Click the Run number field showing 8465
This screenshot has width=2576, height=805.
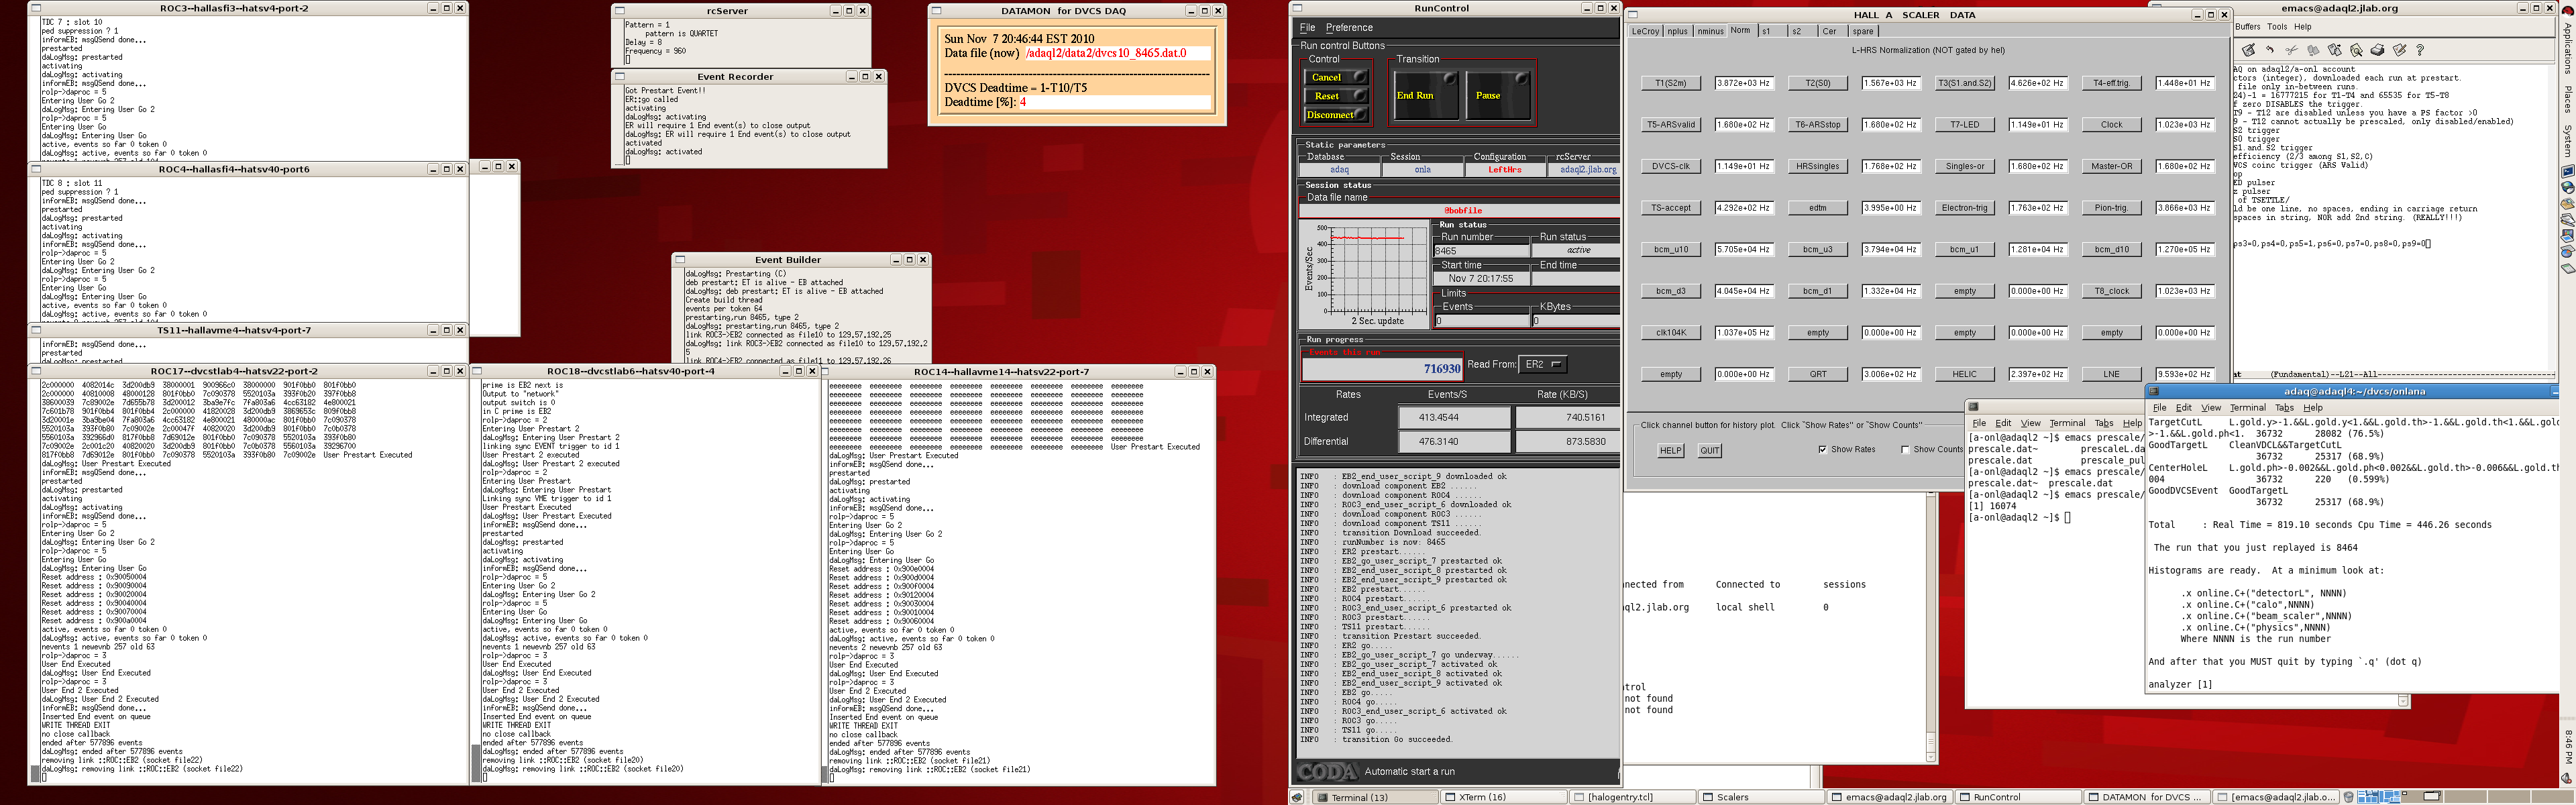click(x=1482, y=251)
